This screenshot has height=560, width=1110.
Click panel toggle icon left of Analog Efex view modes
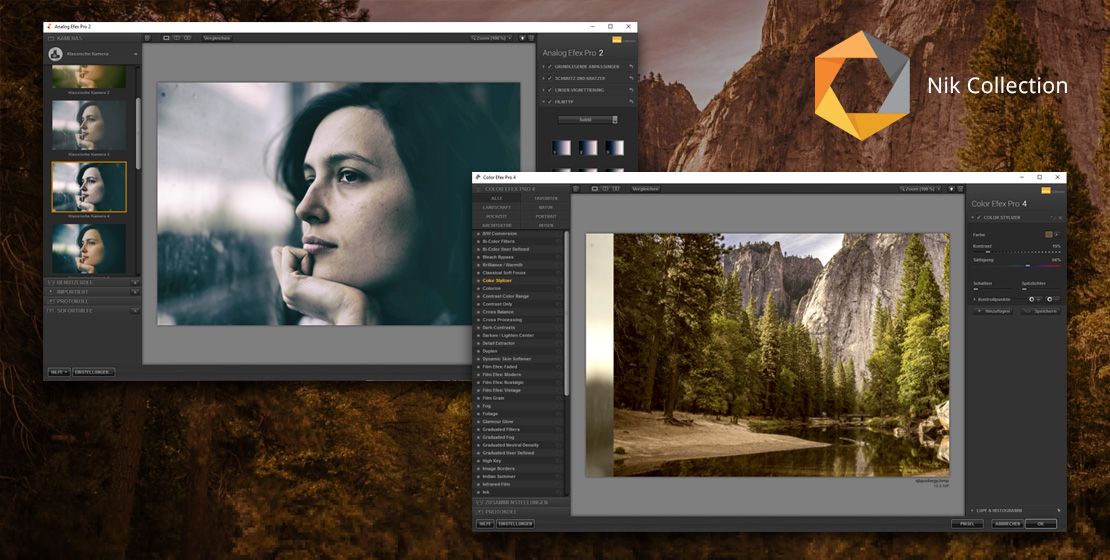[147, 38]
